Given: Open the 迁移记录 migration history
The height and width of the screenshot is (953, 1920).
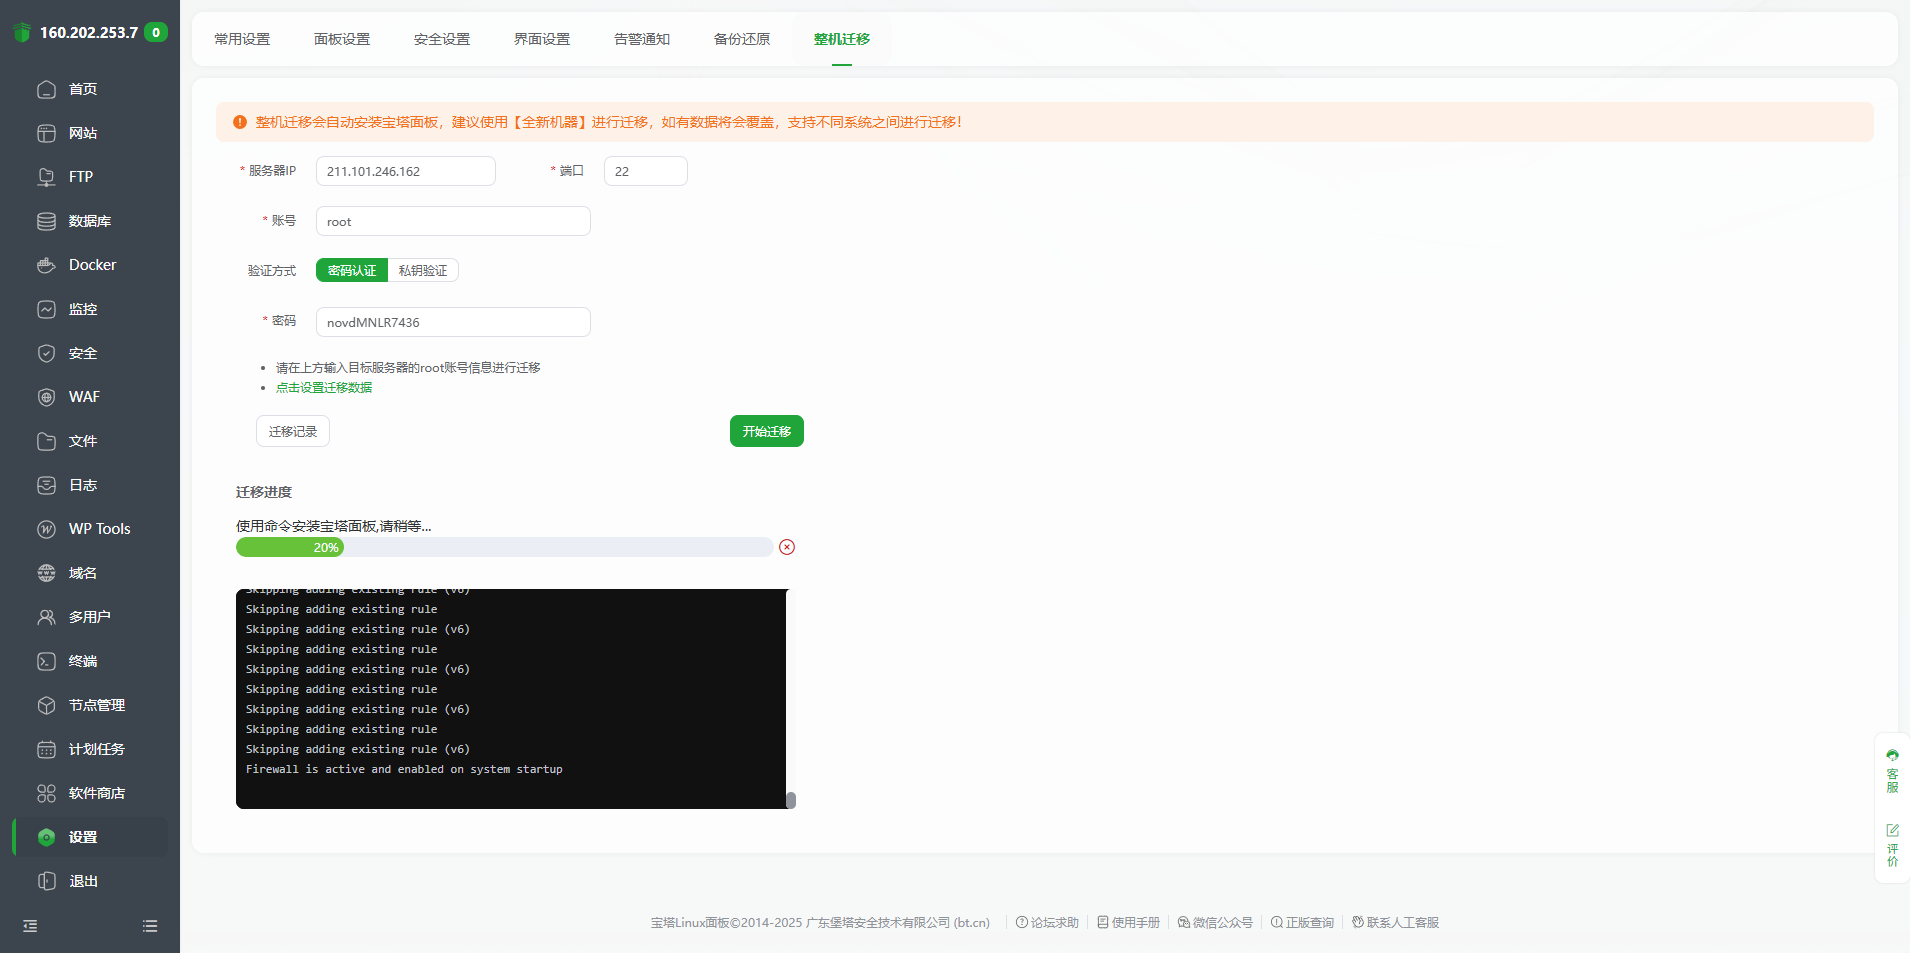Looking at the screenshot, I should click(x=292, y=431).
